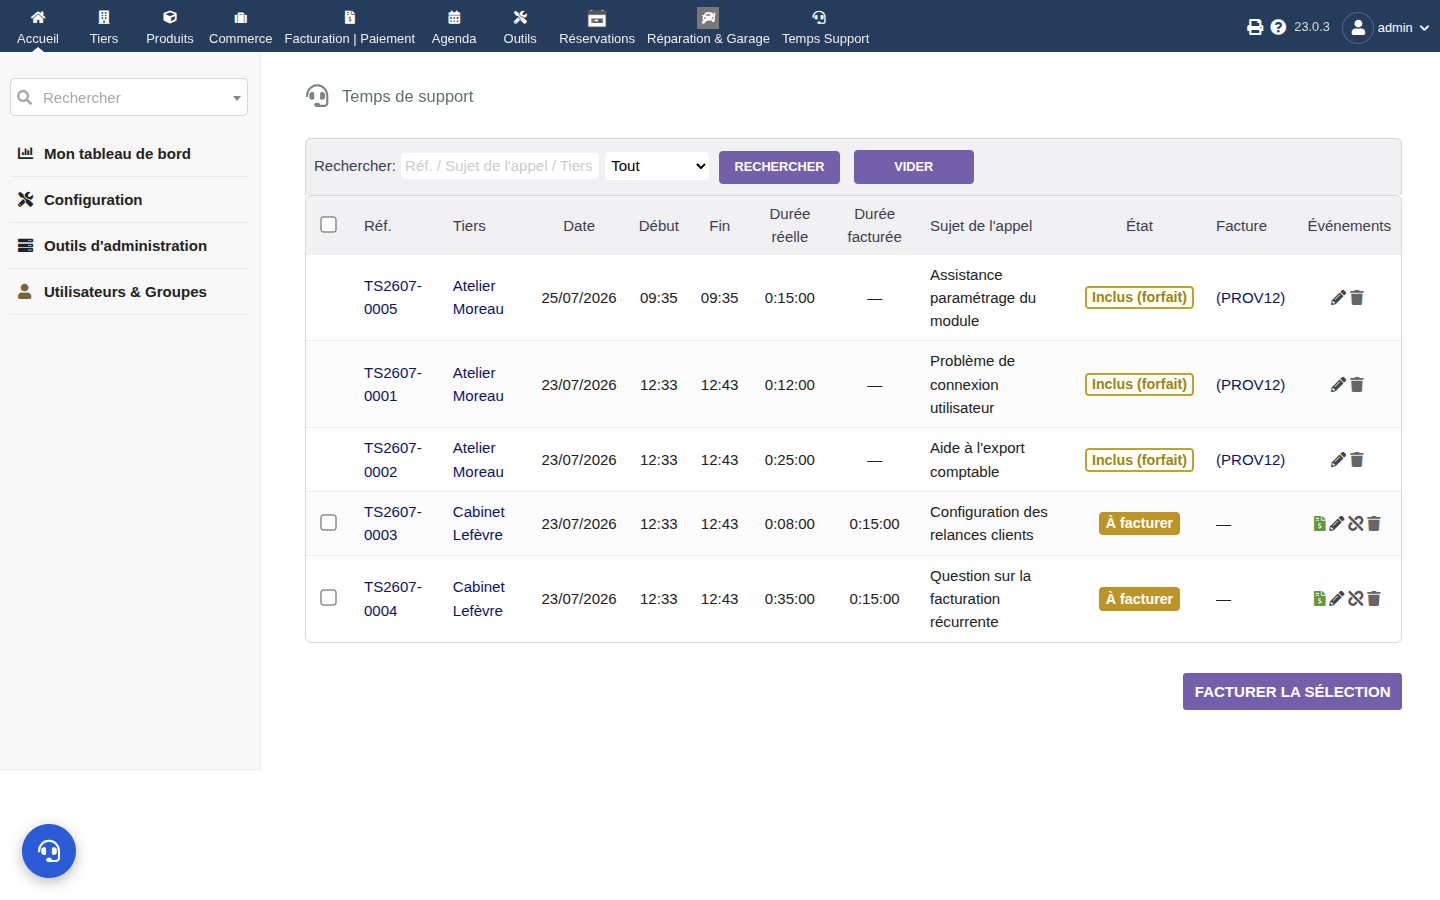1440x900 pixels.
Task: Focus the Réf. / Sujet search field
Action: click(500, 166)
